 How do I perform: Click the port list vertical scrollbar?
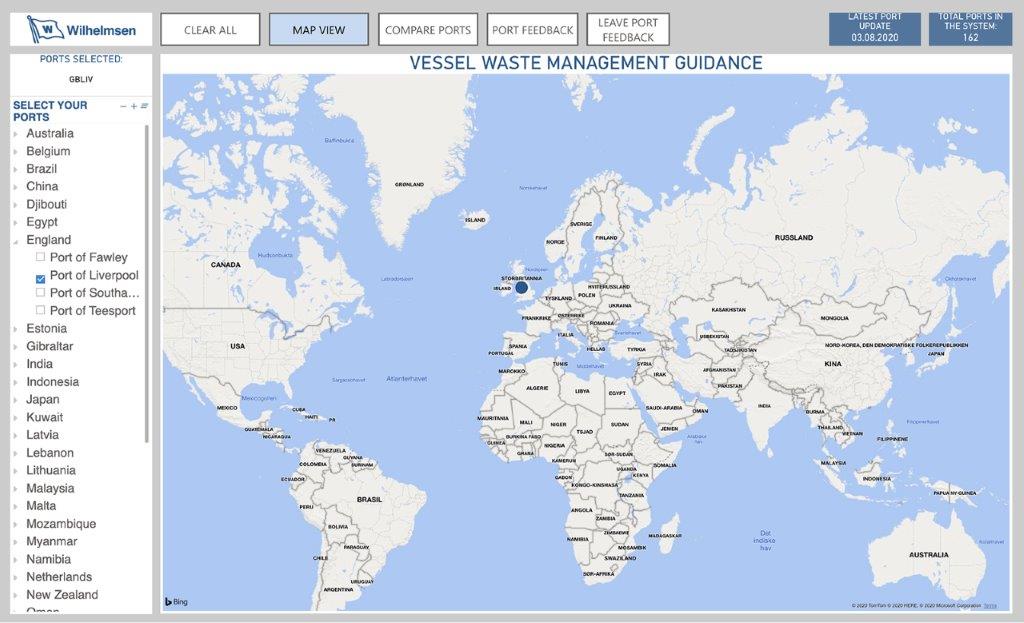click(148, 280)
